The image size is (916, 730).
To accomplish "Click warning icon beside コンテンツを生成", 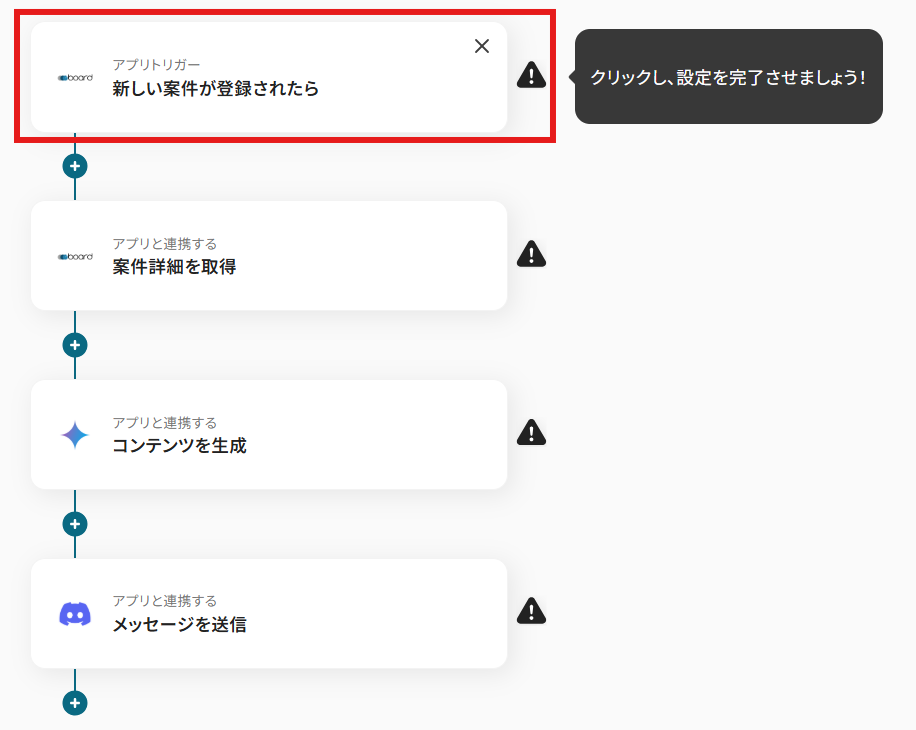I will coord(531,432).
